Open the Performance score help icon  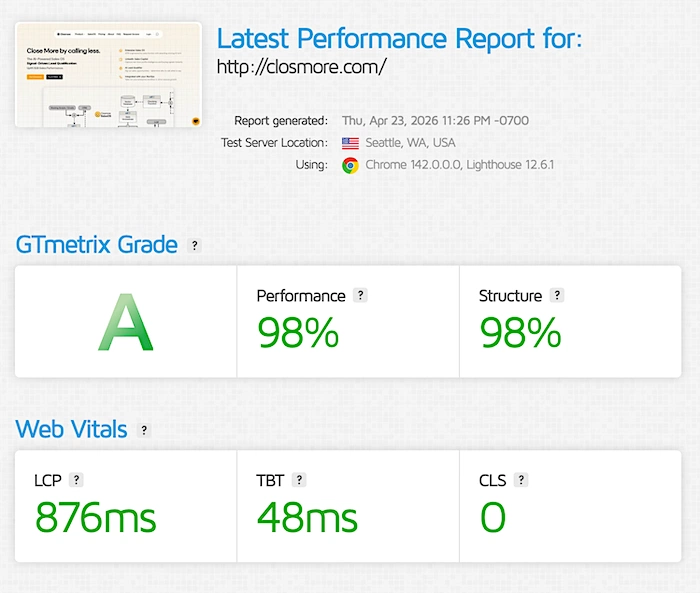point(360,295)
